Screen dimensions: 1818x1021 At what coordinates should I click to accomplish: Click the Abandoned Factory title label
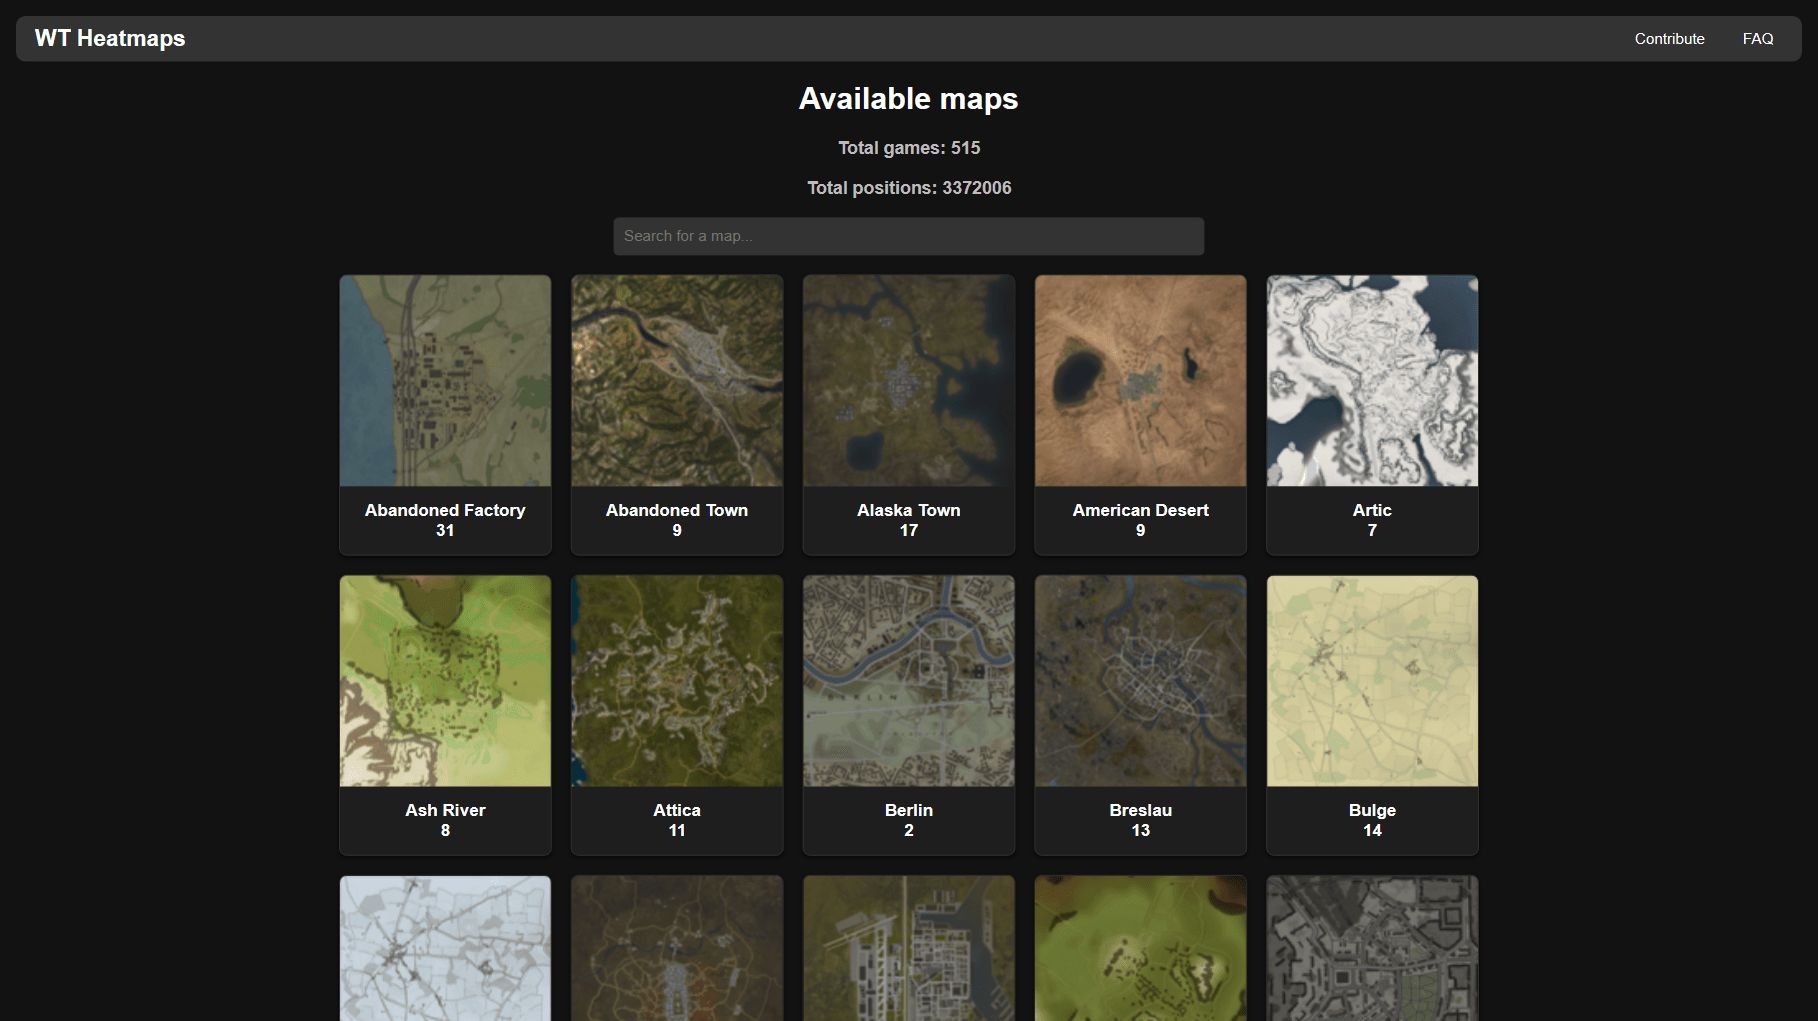click(445, 510)
